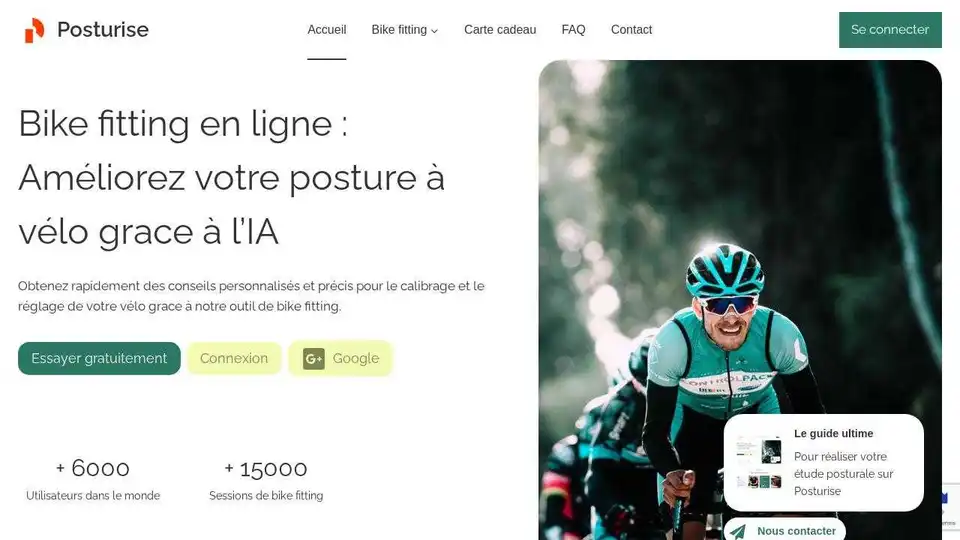Open the Accueil menu item

coord(326,29)
